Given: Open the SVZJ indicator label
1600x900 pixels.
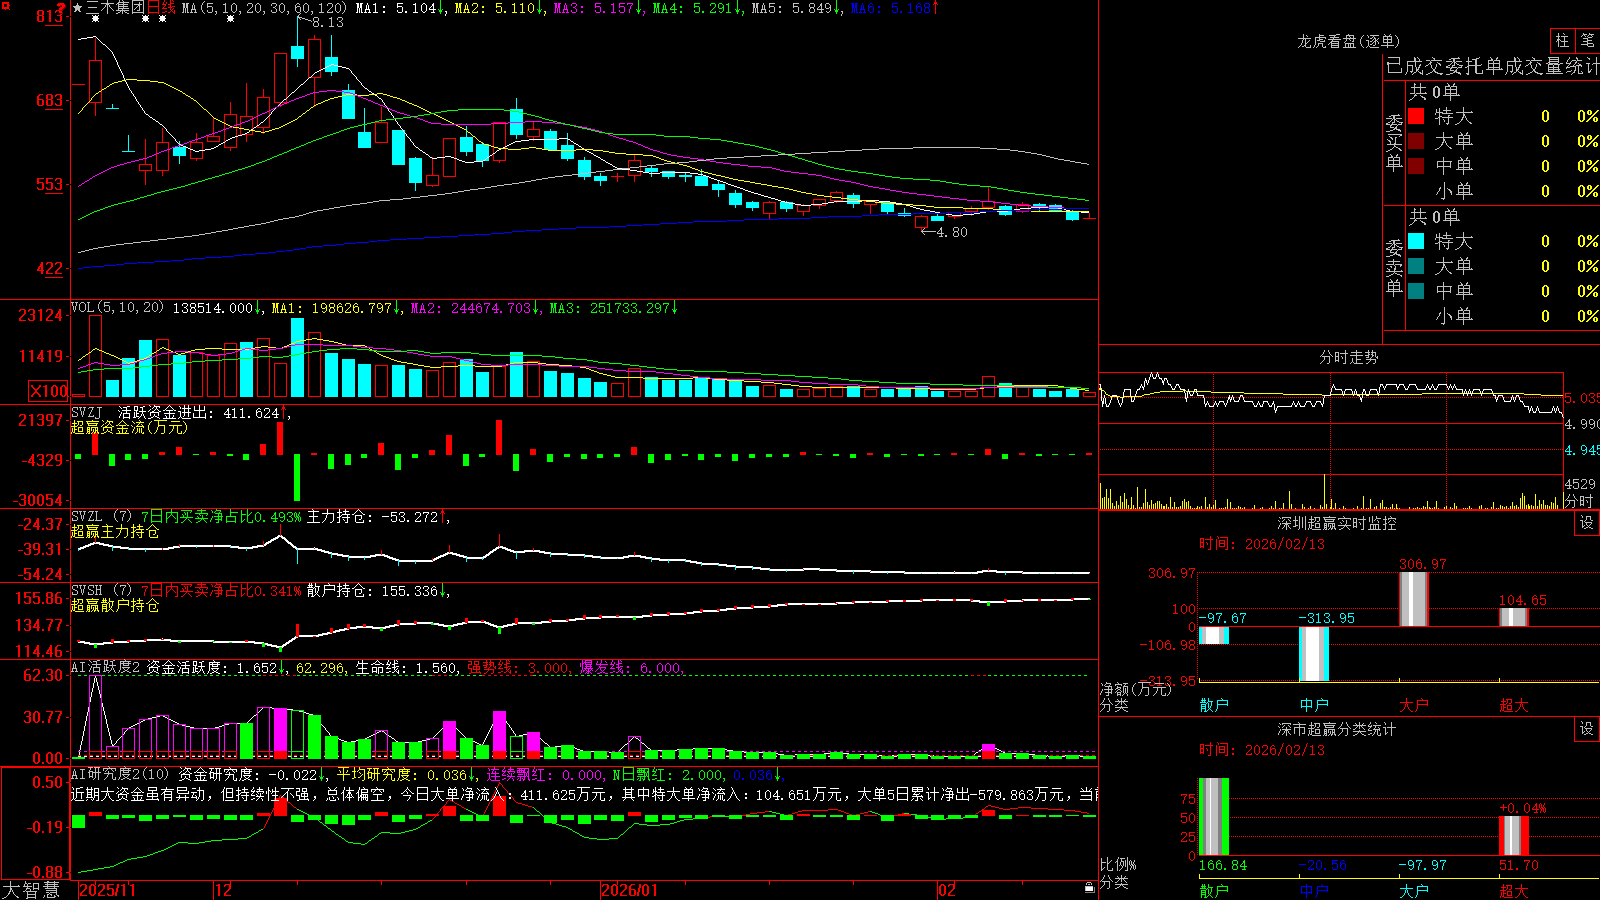Looking at the screenshot, I should (x=87, y=413).
